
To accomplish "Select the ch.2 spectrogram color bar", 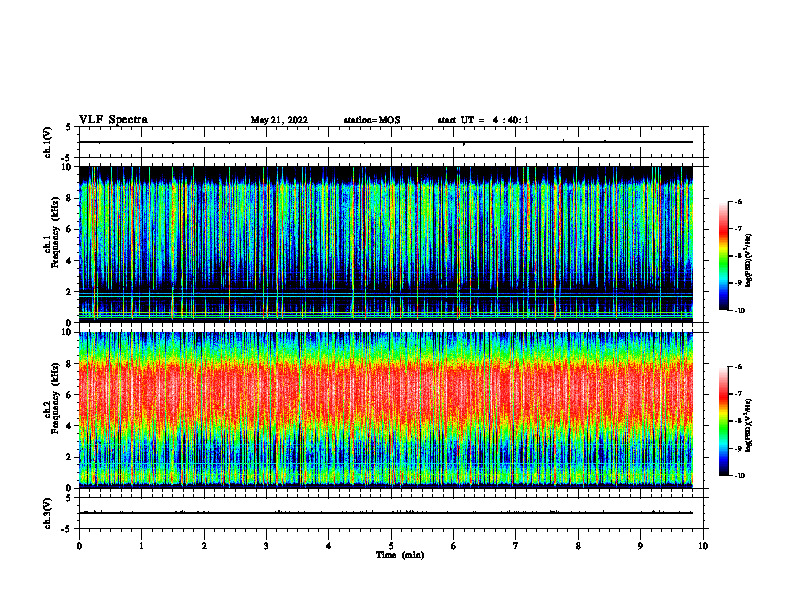I will 723,421.
